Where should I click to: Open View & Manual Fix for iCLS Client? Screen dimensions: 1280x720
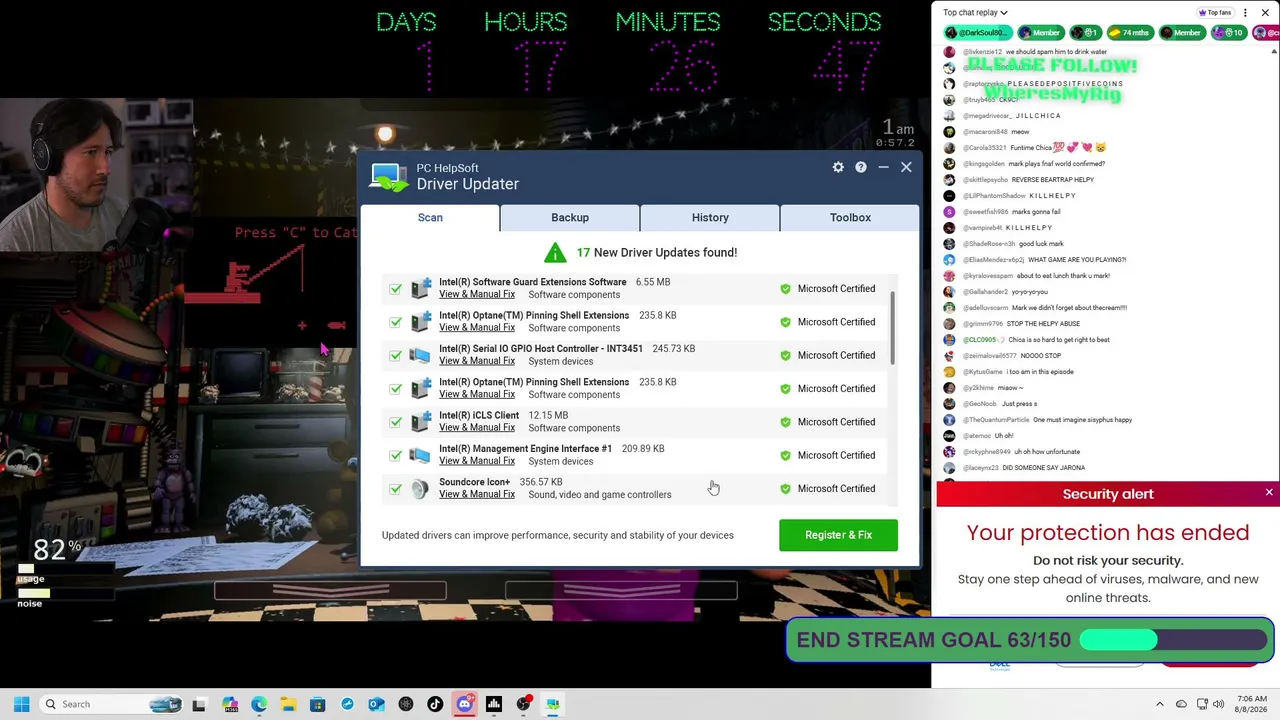pyautogui.click(x=477, y=428)
